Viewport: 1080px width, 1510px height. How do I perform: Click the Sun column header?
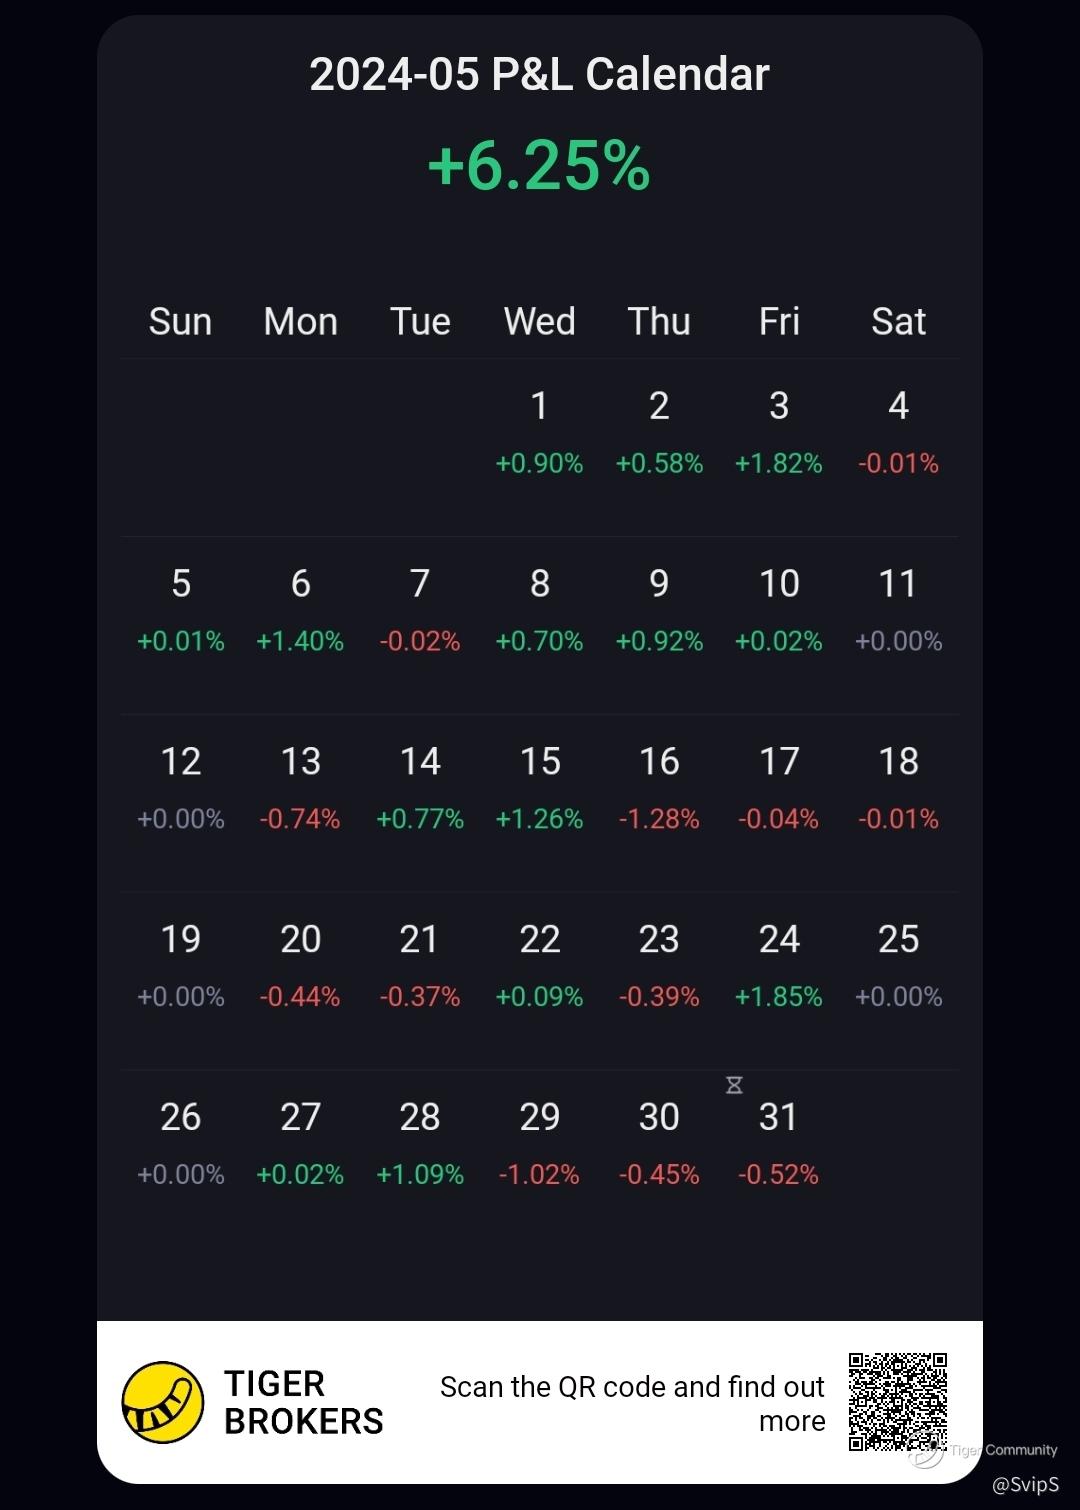tap(180, 322)
